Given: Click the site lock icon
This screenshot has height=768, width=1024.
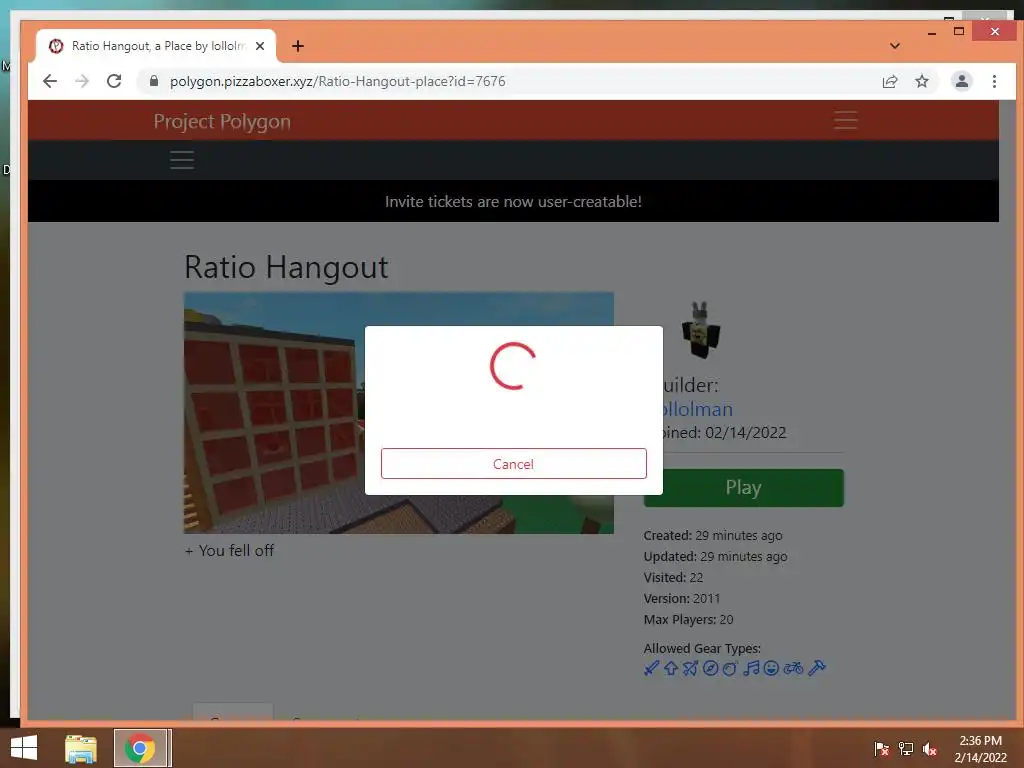Looking at the screenshot, I should click(x=153, y=81).
